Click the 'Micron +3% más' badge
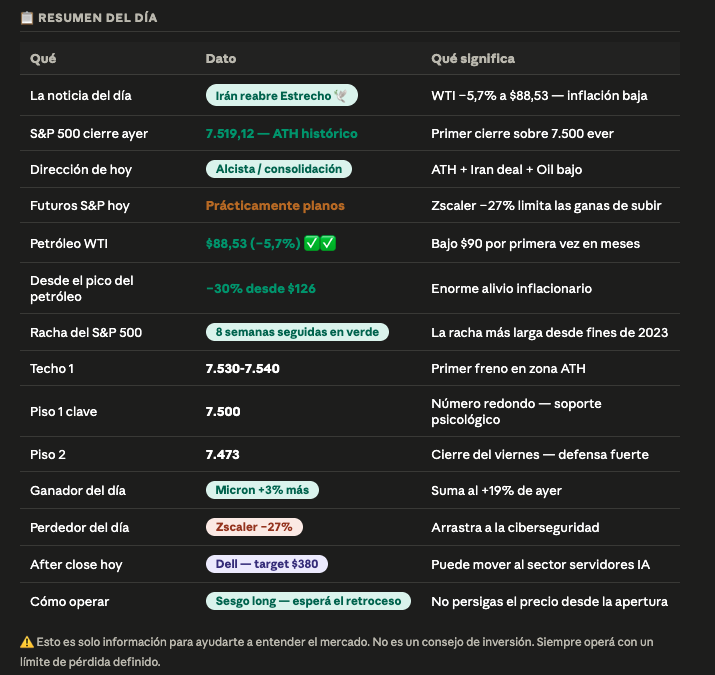Image resolution: width=715 pixels, height=675 pixels. coord(262,490)
